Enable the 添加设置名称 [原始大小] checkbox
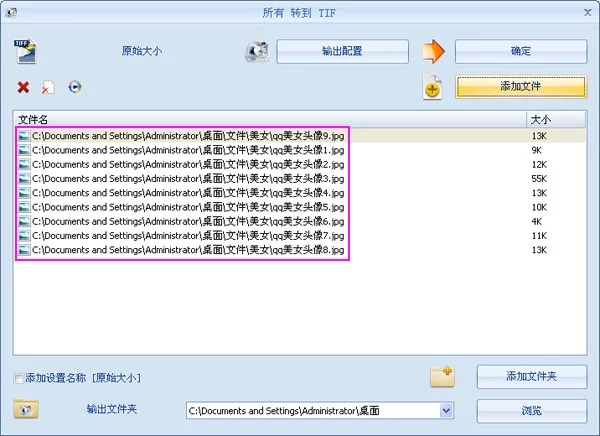This screenshot has width=600, height=436. point(18,378)
